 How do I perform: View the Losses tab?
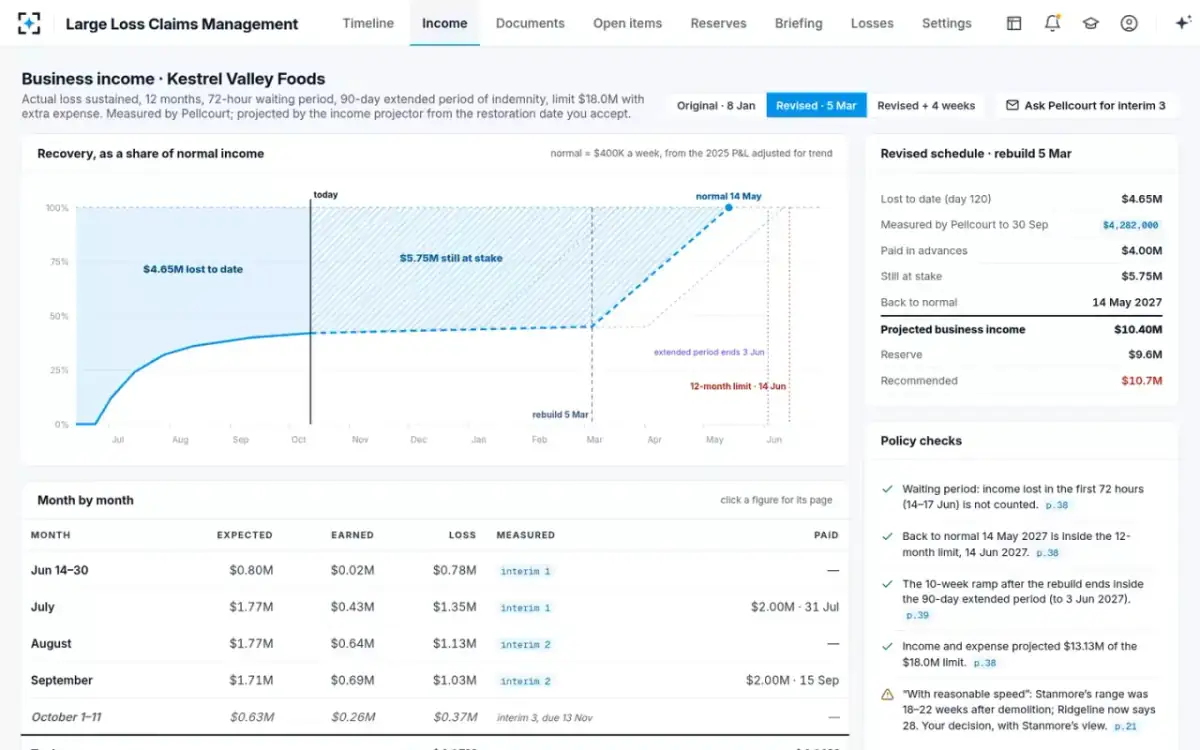872,23
